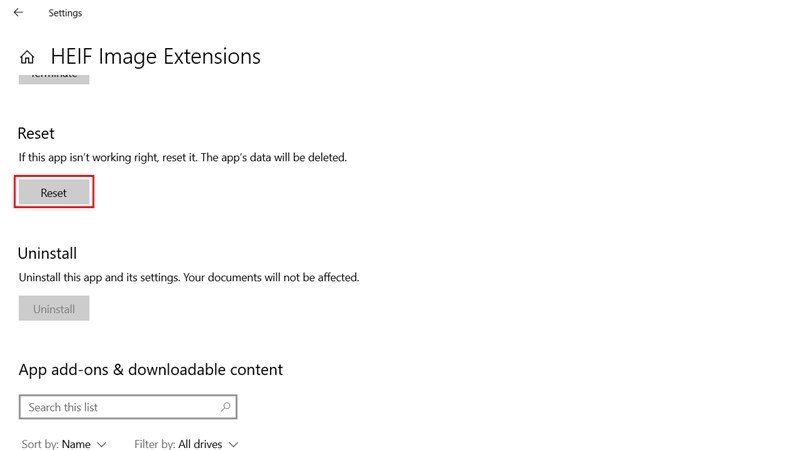This screenshot has height=450, width=800.
Task: Go to Settings home via house icon
Action: coord(27,57)
